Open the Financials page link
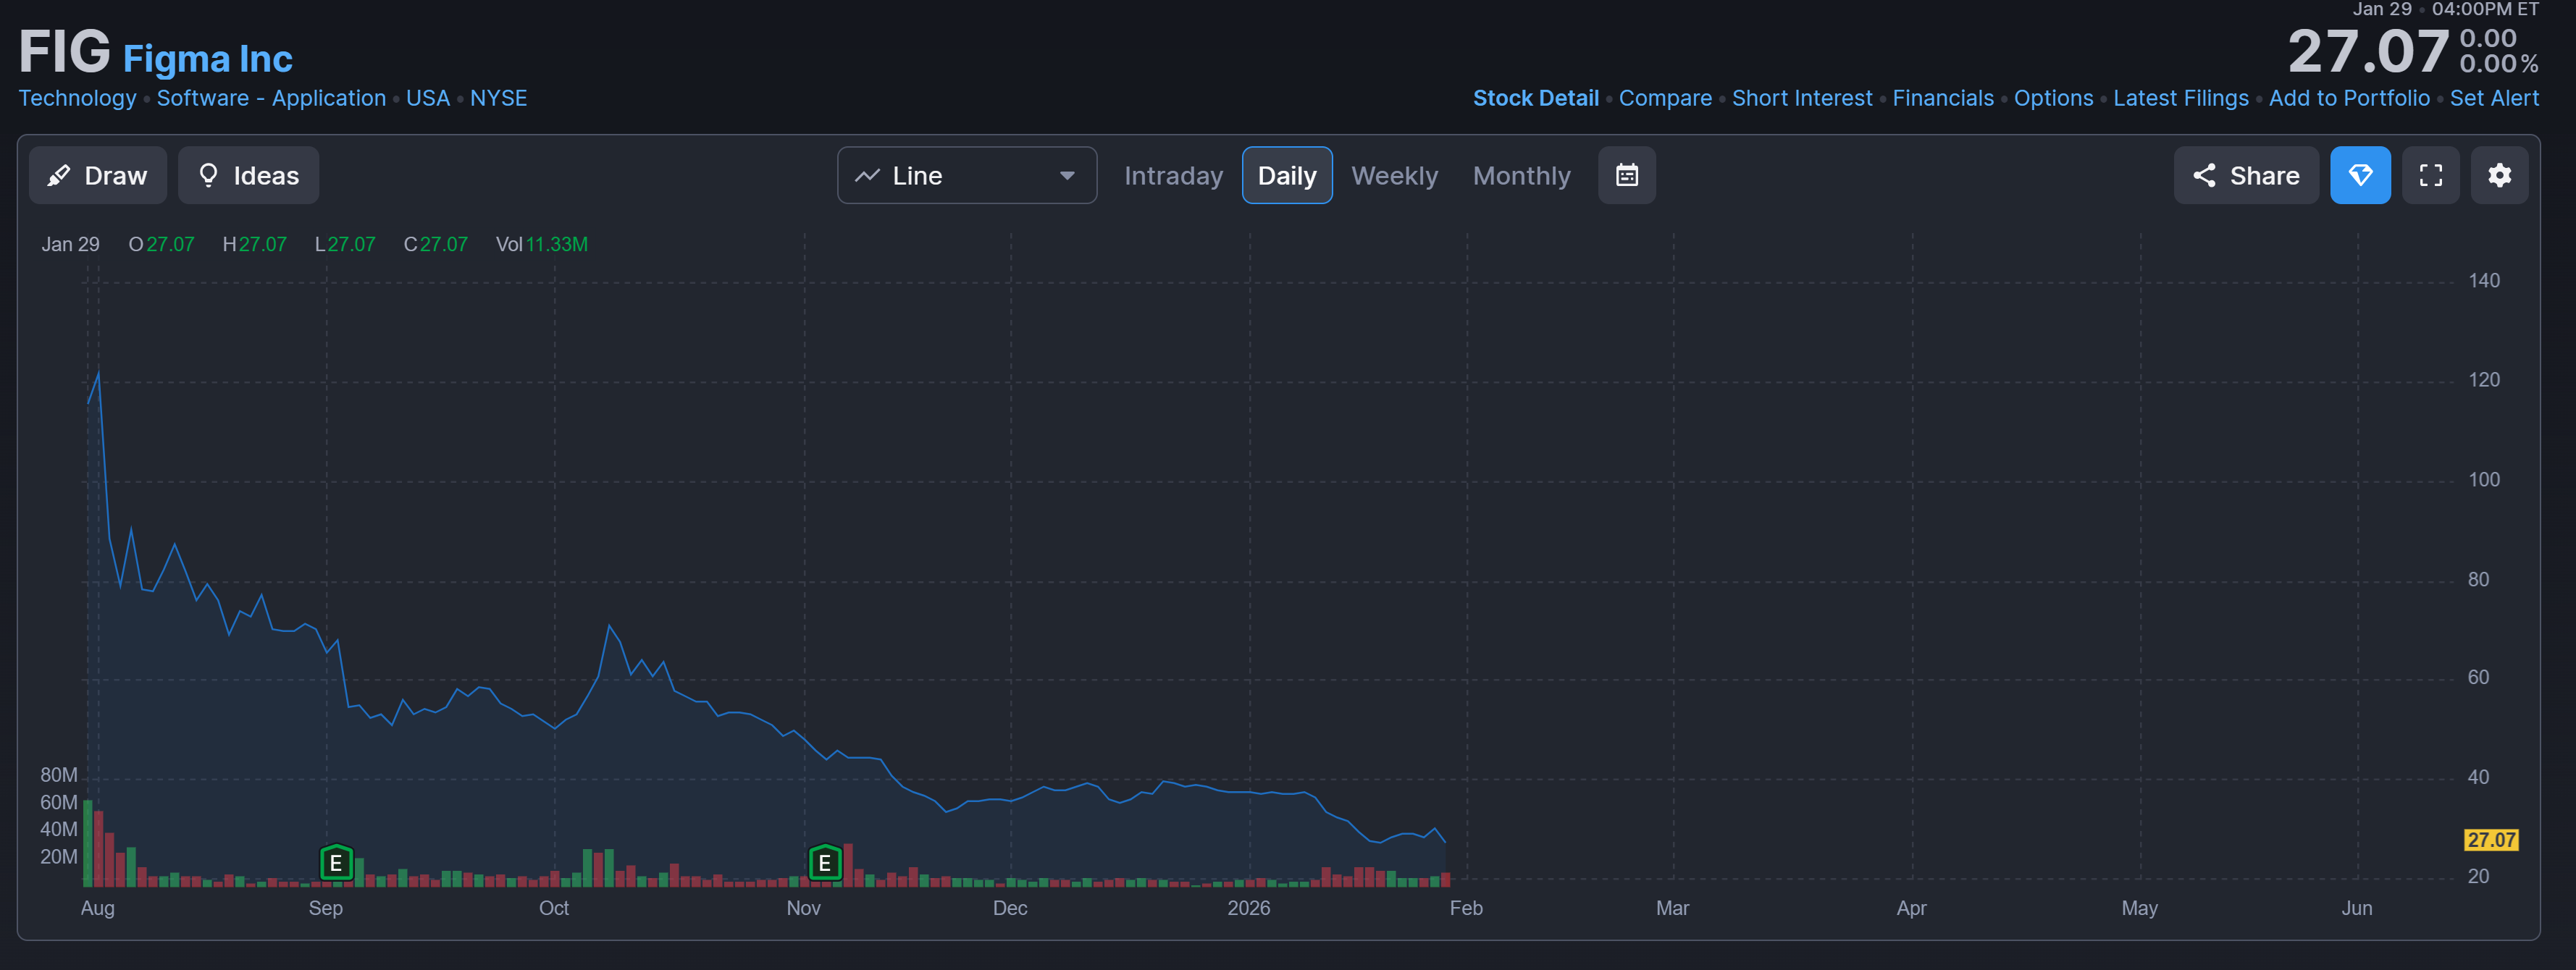 click(x=1942, y=98)
